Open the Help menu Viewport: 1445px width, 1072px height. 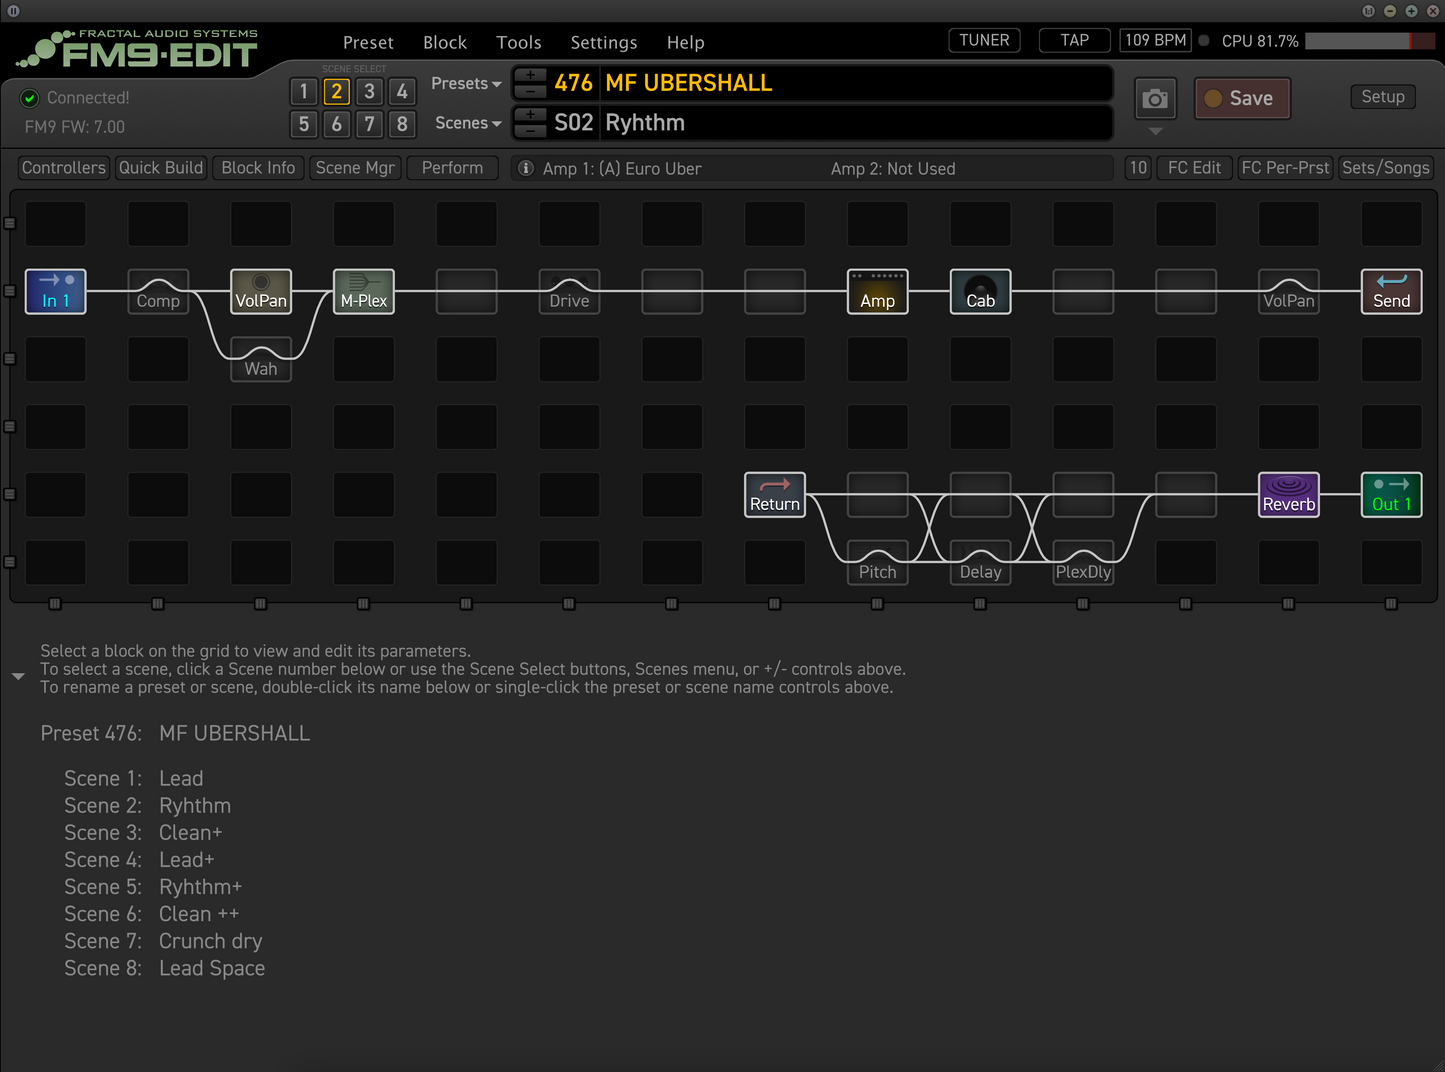[x=686, y=42]
